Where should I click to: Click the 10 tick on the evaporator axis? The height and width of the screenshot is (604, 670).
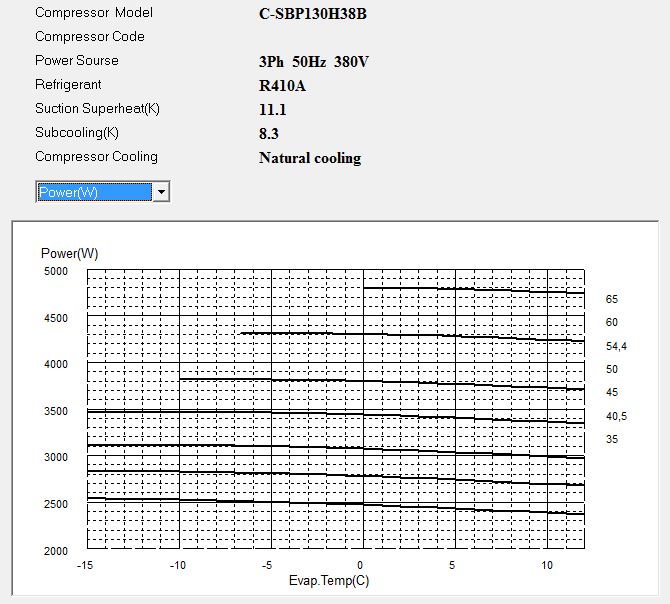click(548, 566)
